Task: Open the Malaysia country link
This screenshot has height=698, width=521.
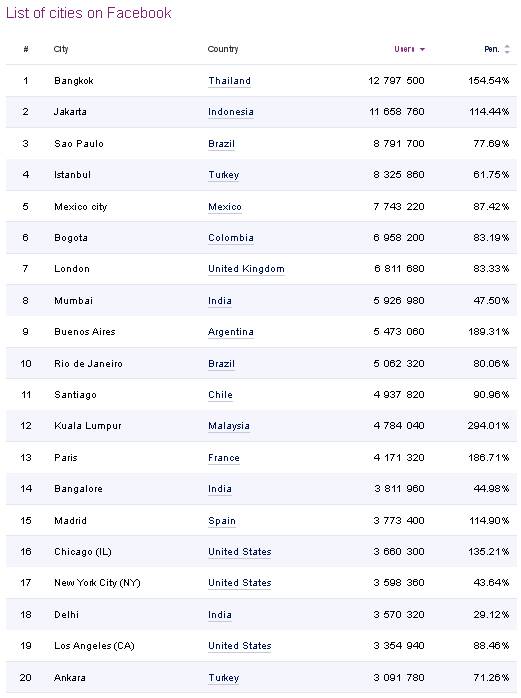Action: [x=228, y=426]
